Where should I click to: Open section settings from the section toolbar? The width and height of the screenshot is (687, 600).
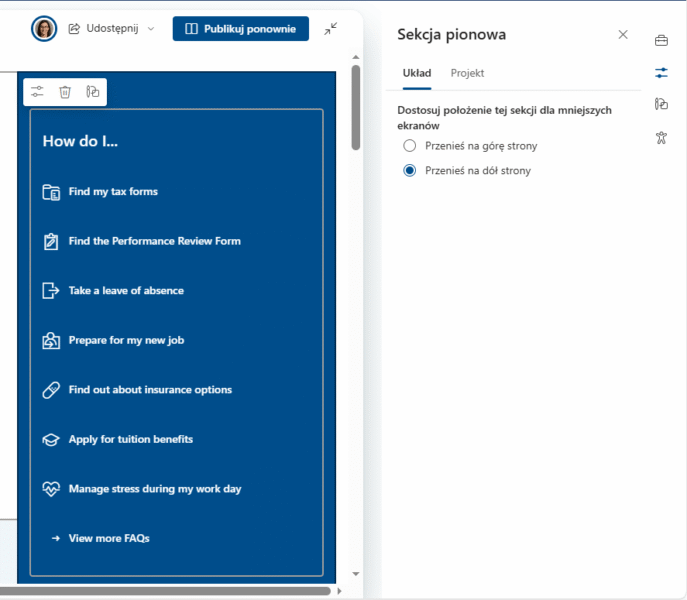pos(37,92)
